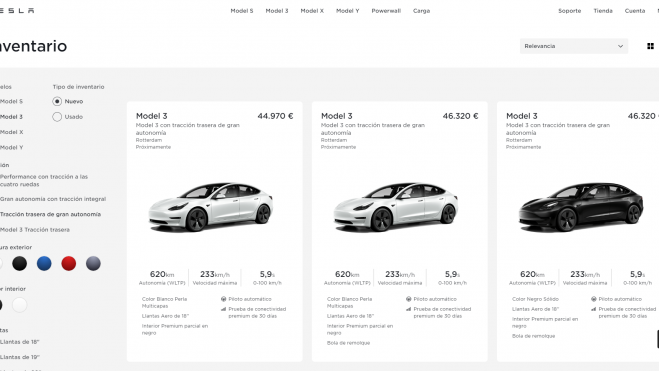Open Carga in top navigation

422,11
